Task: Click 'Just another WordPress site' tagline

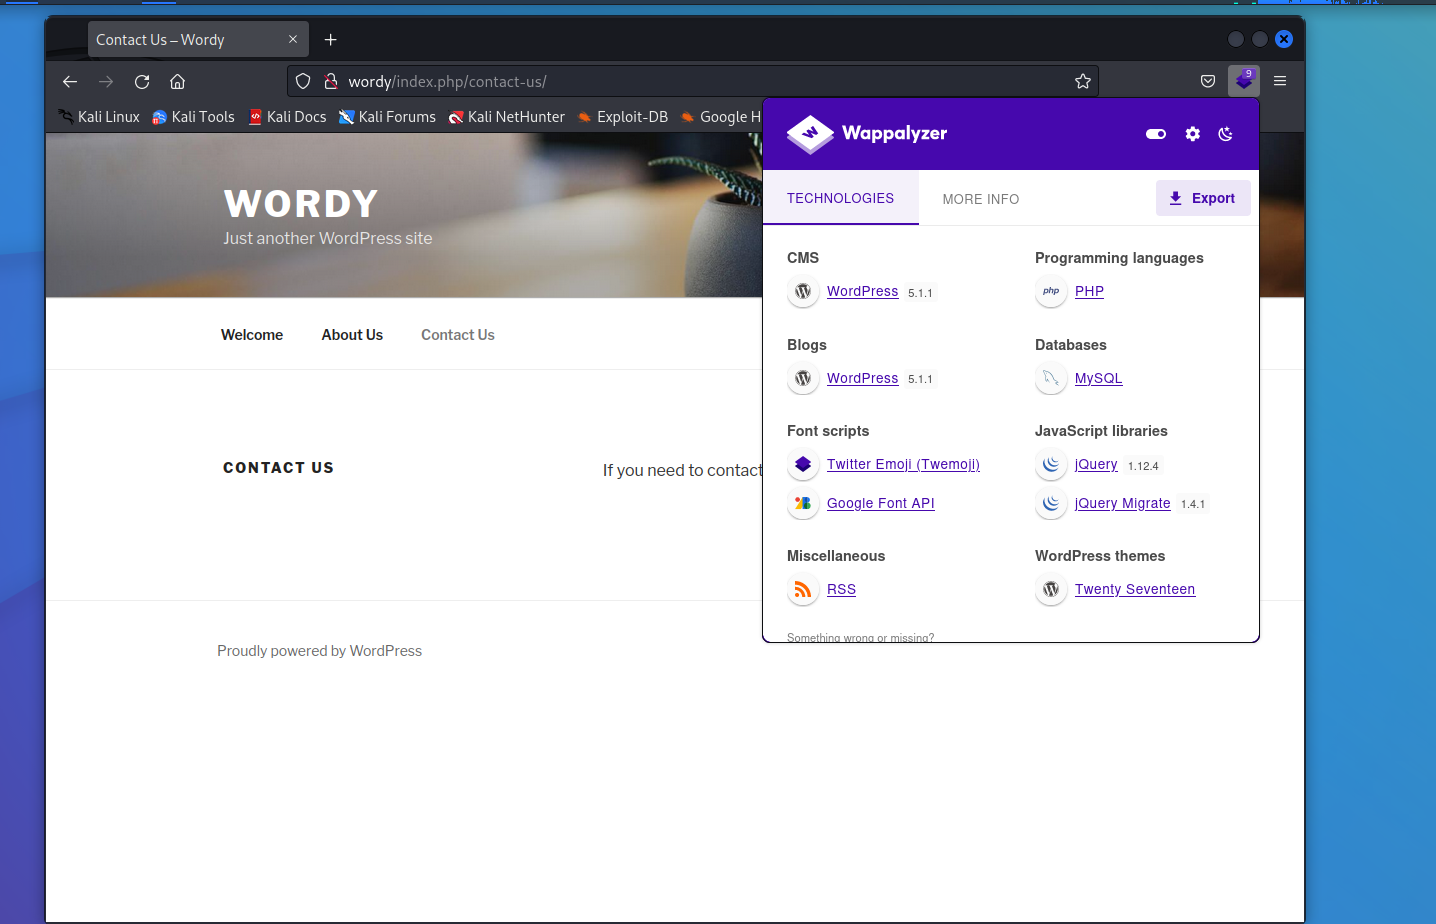Action: (328, 238)
